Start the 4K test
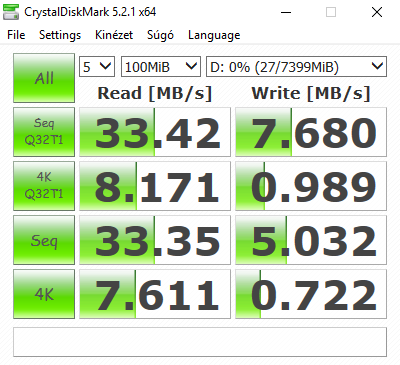400x365 pixels. coord(44,294)
